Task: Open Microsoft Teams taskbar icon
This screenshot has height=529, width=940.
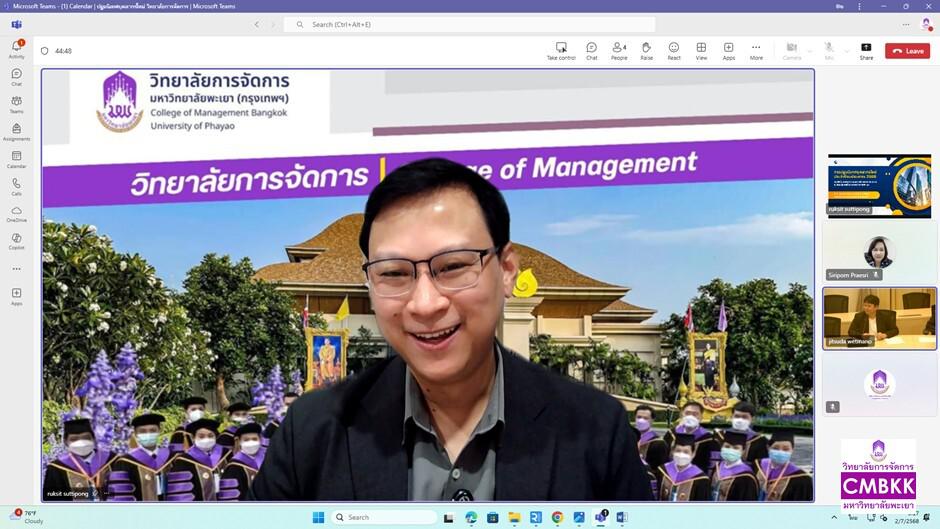Action: click(x=600, y=517)
